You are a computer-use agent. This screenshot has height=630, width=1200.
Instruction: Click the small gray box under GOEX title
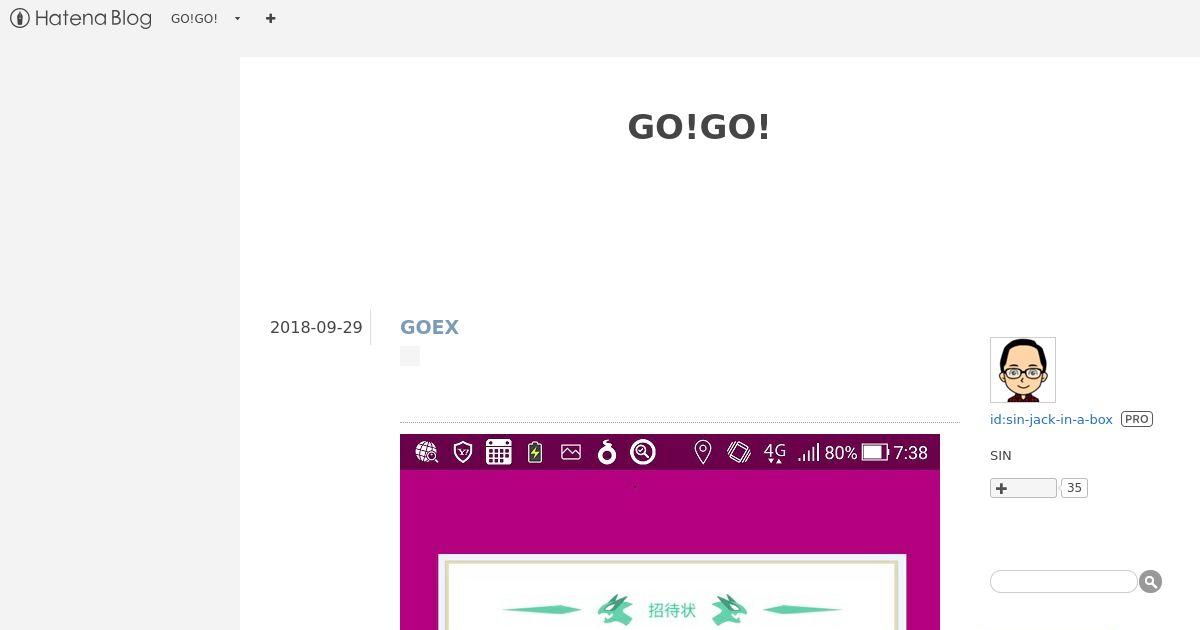(x=410, y=356)
